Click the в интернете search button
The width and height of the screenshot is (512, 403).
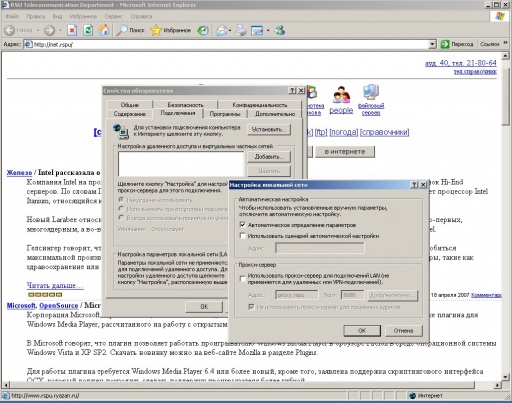(345, 152)
